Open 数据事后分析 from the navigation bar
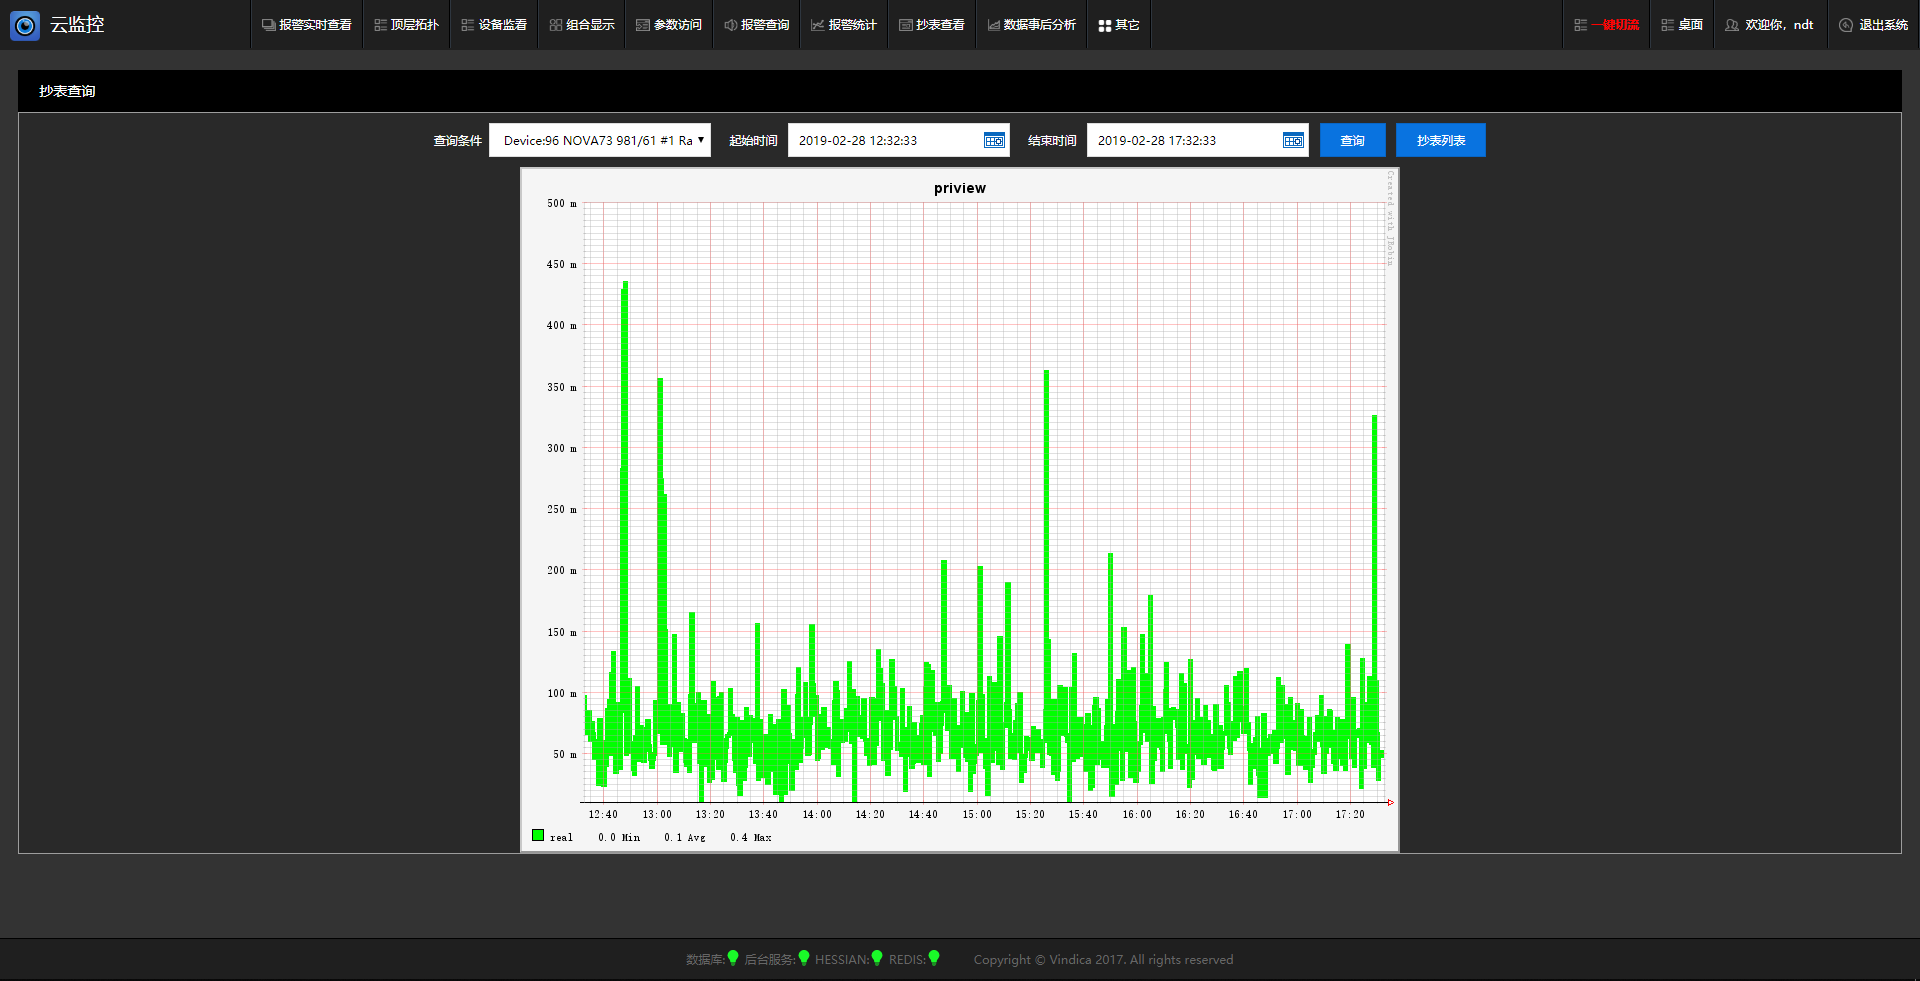The height and width of the screenshot is (981, 1920). (1031, 25)
